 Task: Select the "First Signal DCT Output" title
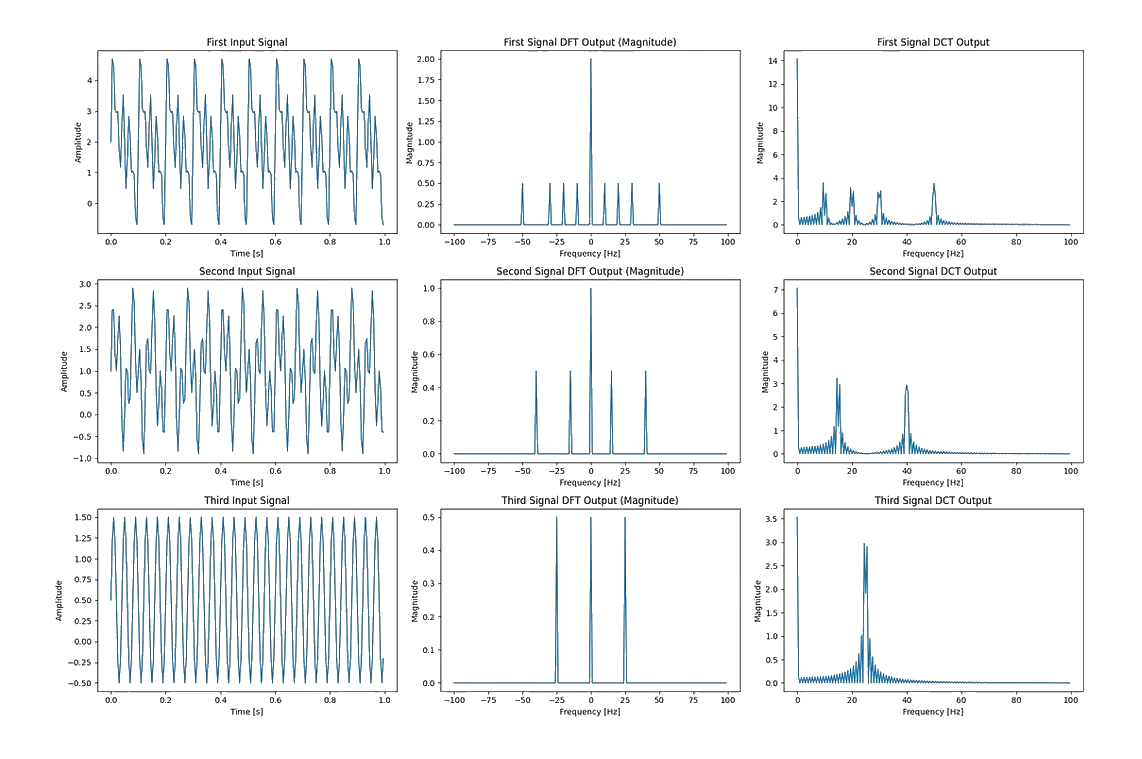[933, 42]
